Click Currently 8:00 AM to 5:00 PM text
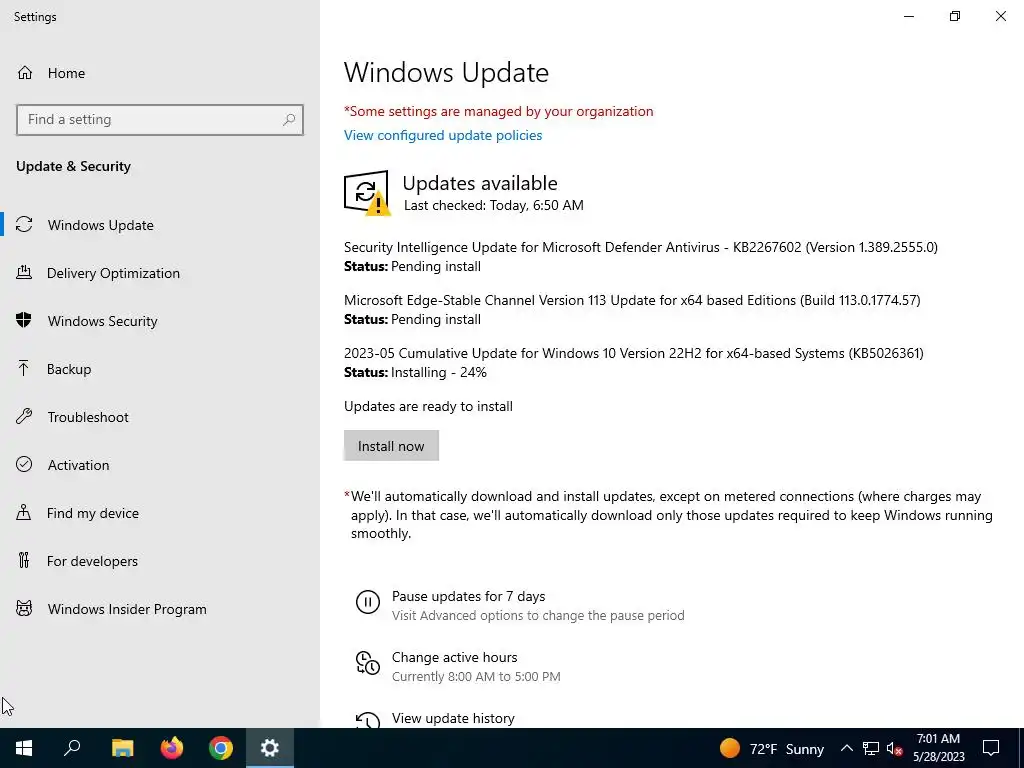The height and width of the screenshot is (768, 1024). (x=476, y=677)
